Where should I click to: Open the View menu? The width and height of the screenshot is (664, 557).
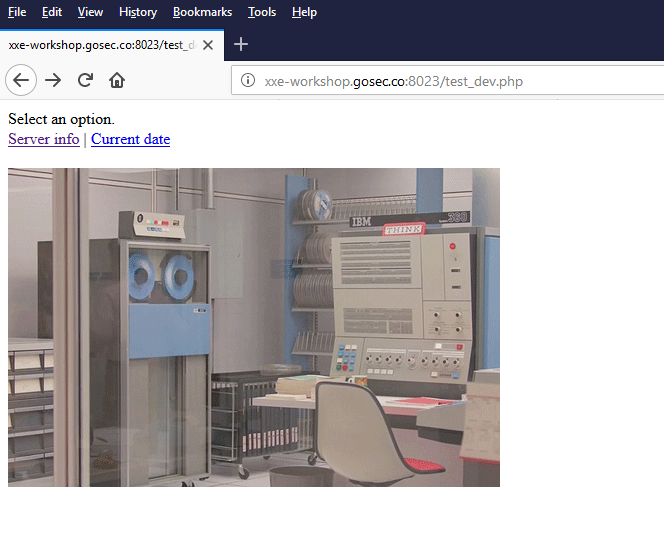tap(90, 12)
